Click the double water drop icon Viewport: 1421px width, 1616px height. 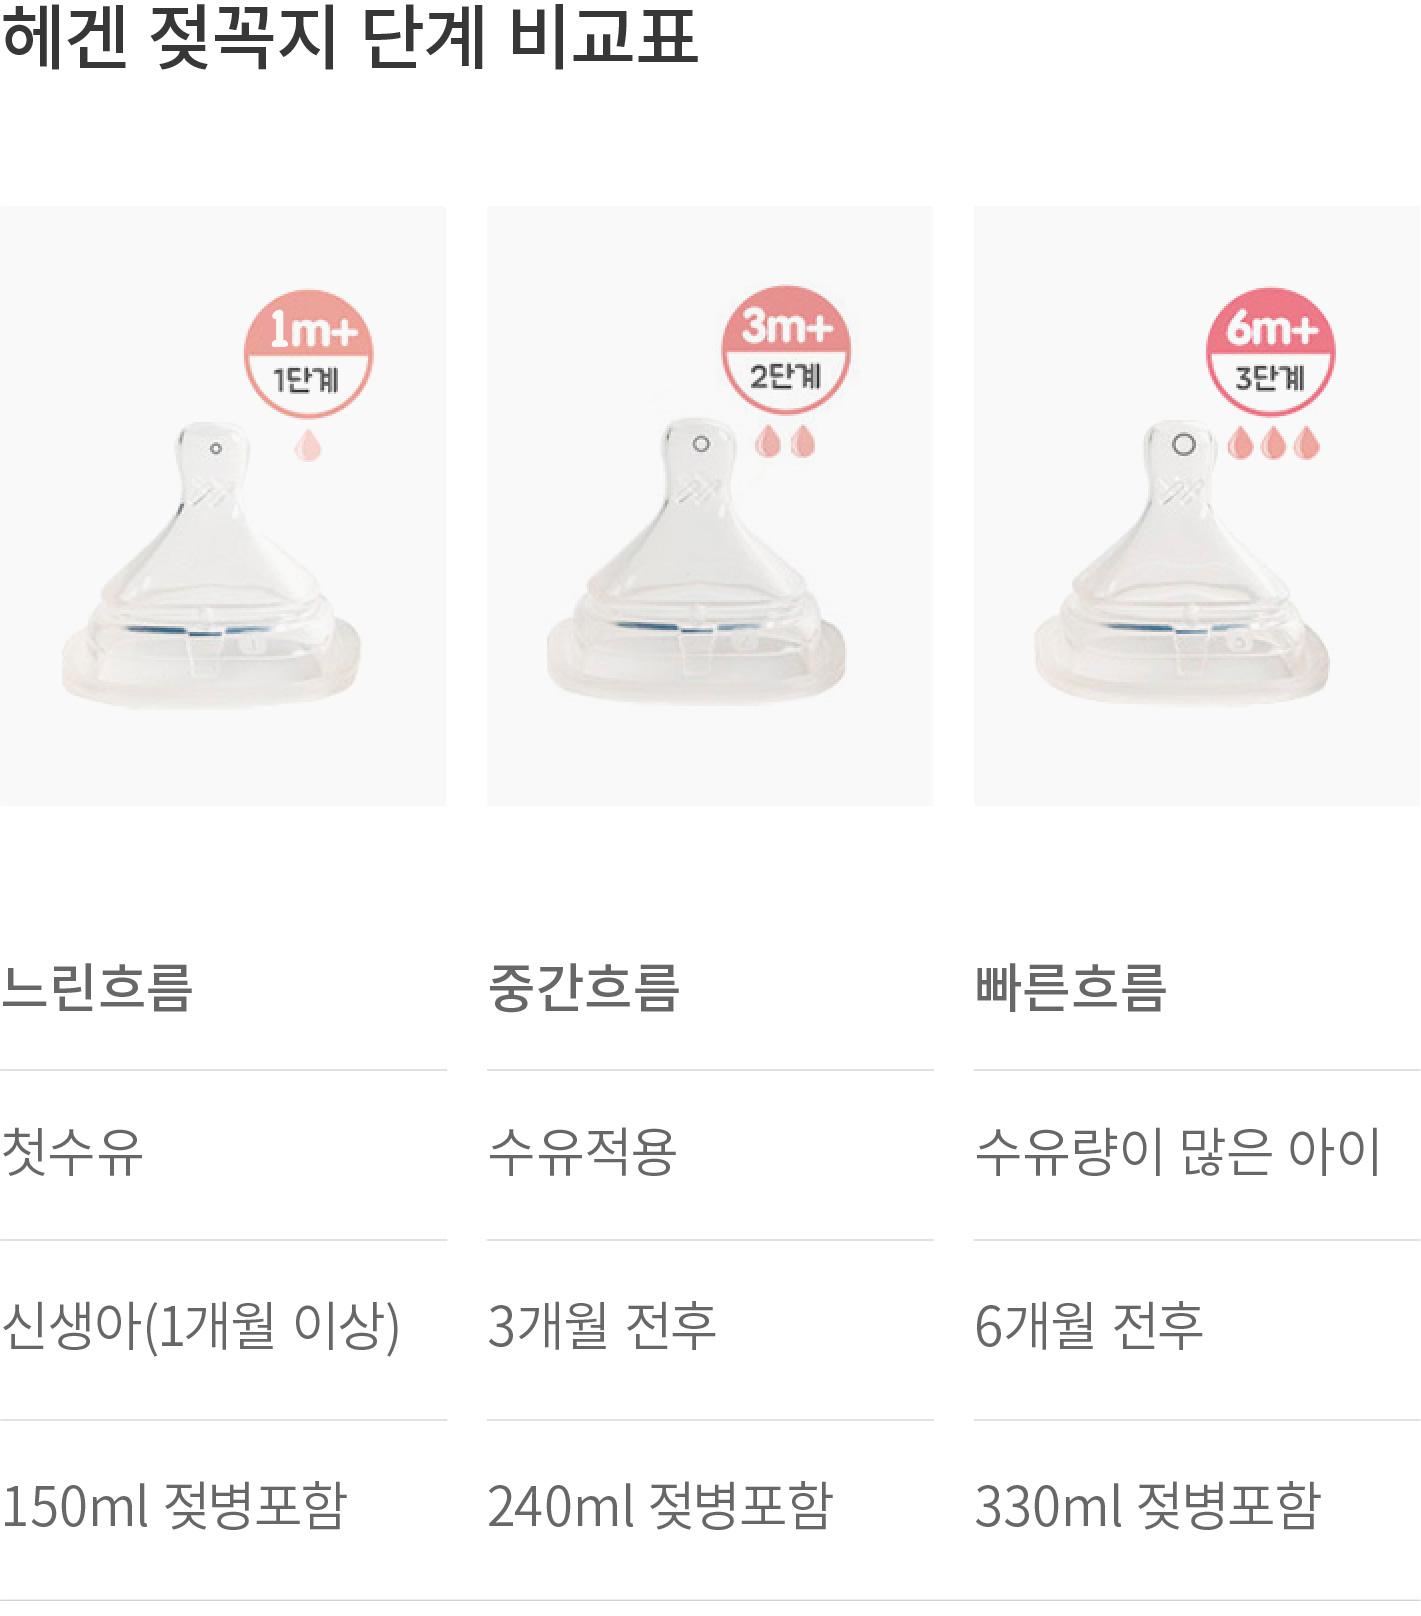tap(785, 441)
